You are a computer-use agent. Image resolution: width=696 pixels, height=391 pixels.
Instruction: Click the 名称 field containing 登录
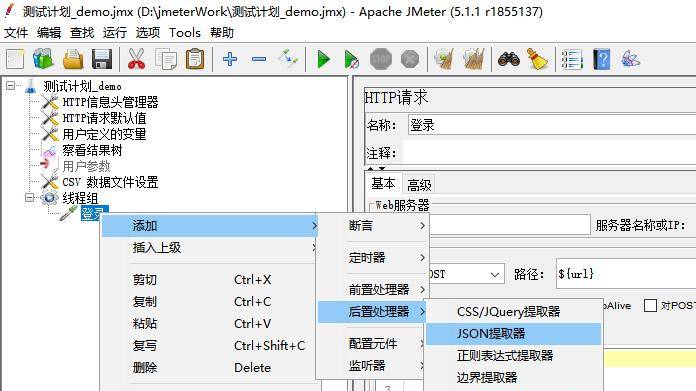(552, 125)
